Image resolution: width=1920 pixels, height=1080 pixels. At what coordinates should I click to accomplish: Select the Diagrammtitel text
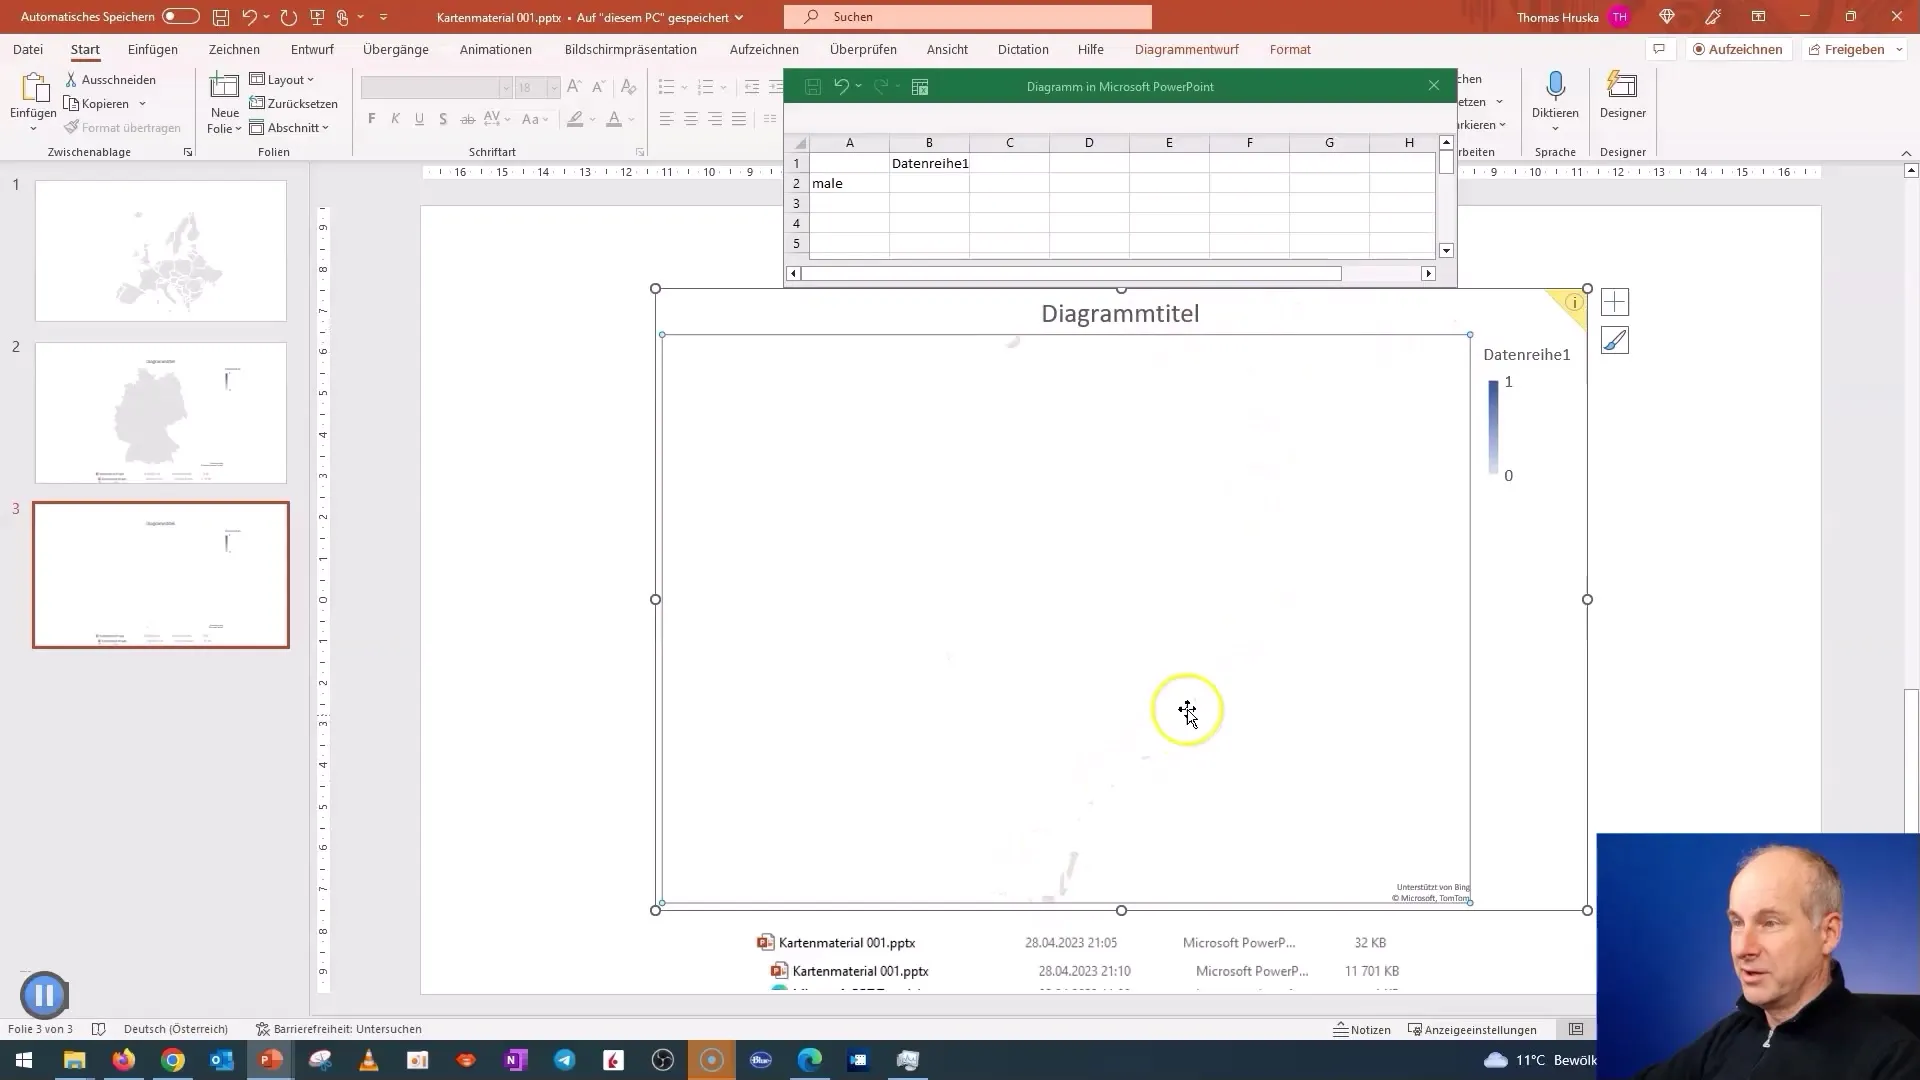click(x=1120, y=314)
